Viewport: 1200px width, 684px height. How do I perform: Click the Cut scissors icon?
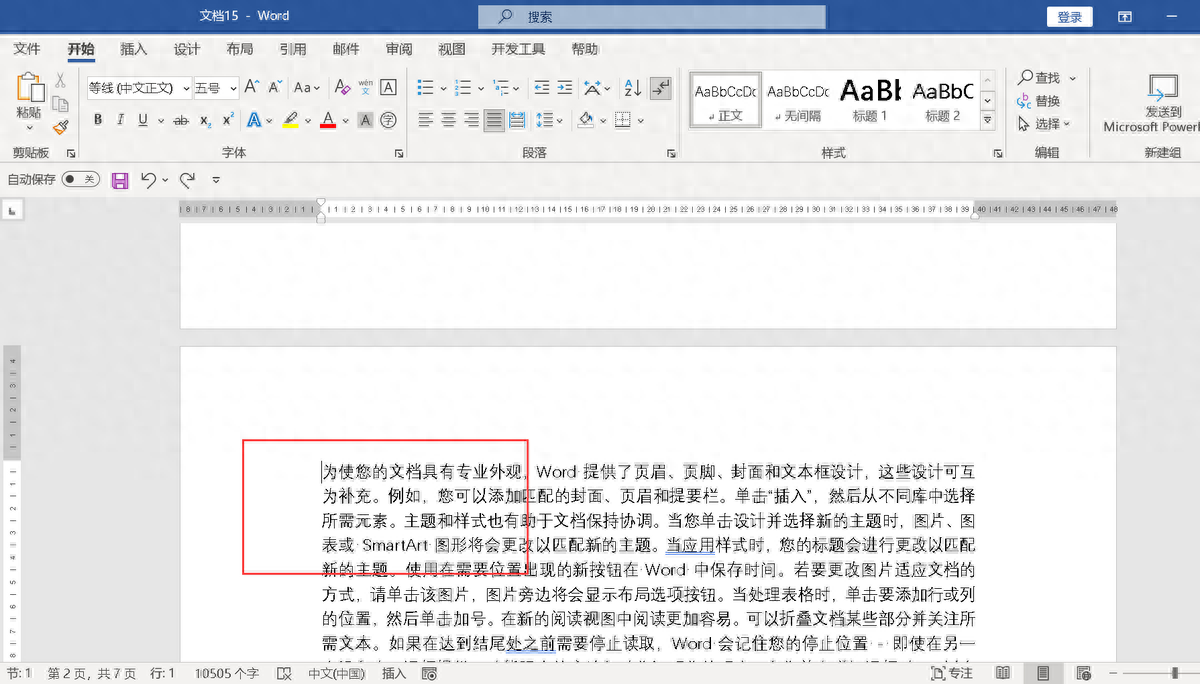pos(60,80)
